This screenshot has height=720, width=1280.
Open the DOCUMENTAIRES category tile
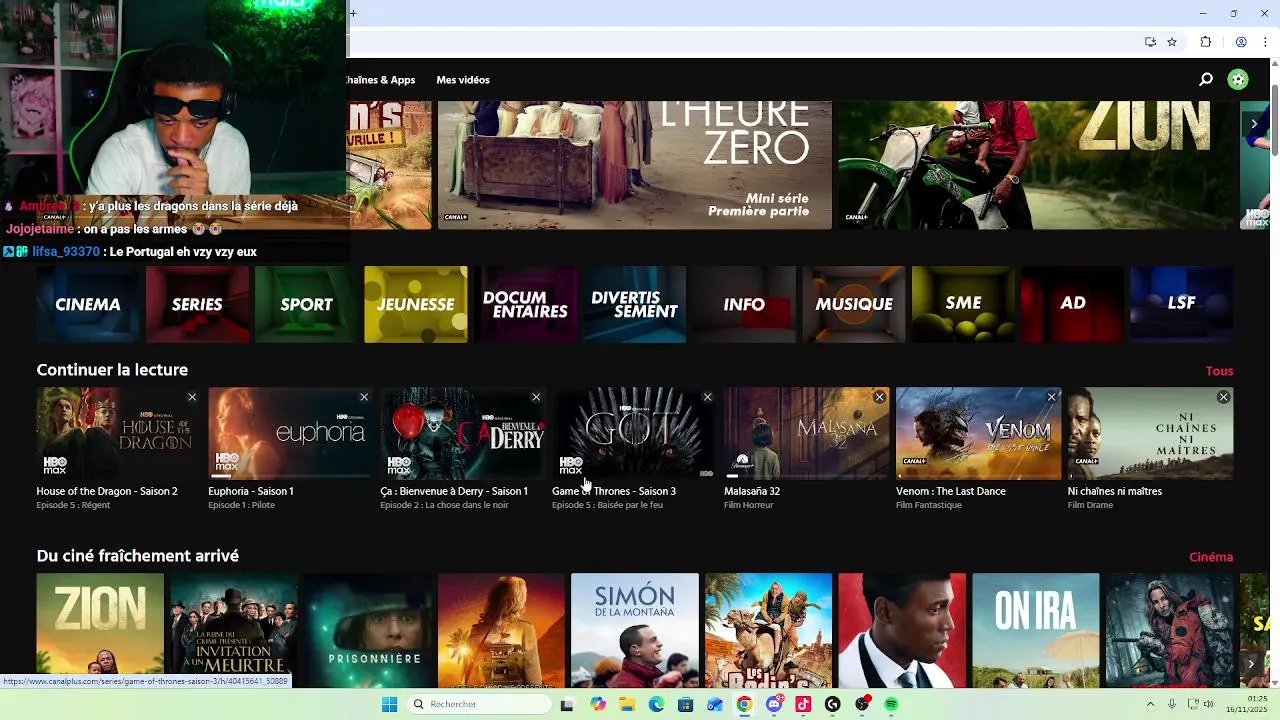click(525, 304)
